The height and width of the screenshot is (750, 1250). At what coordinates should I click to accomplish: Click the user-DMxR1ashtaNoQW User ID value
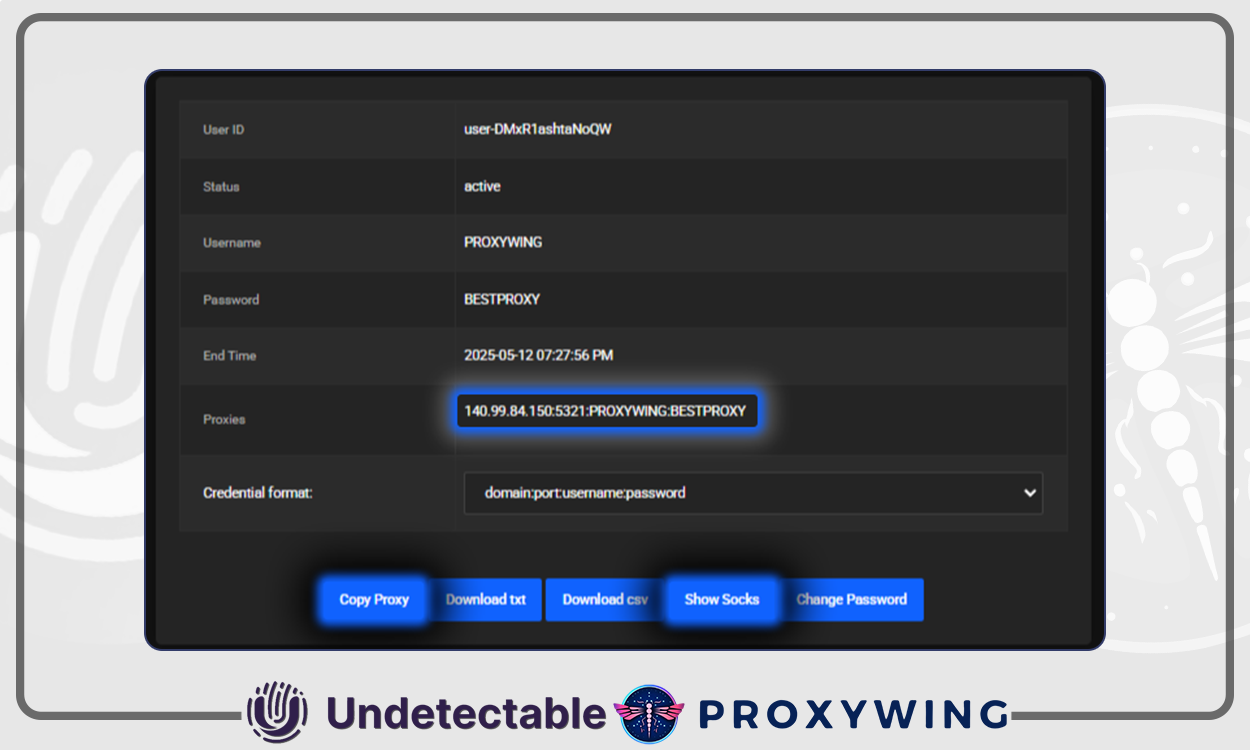pyautogui.click(x=537, y=130)
